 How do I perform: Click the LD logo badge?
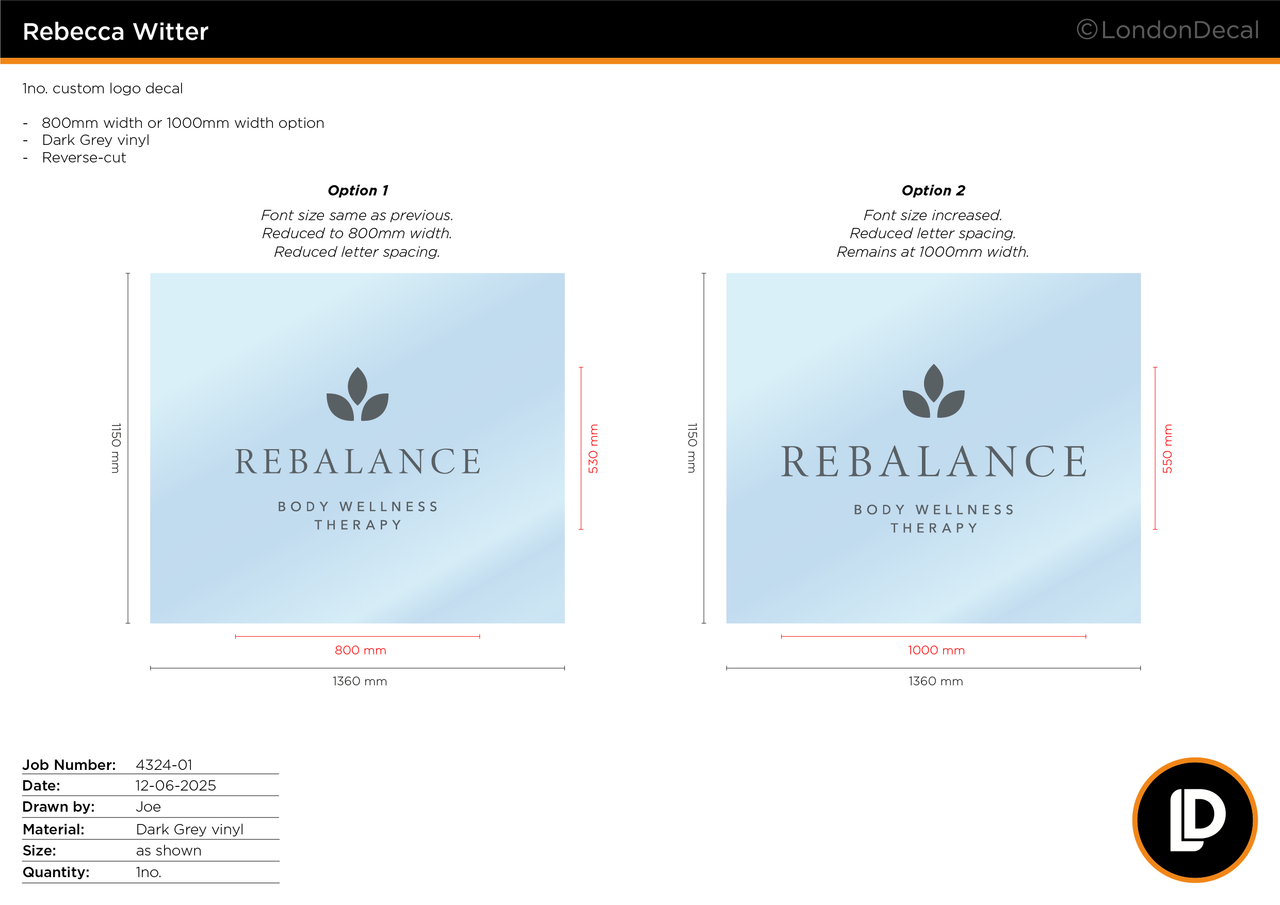(x=1194, y=820)
